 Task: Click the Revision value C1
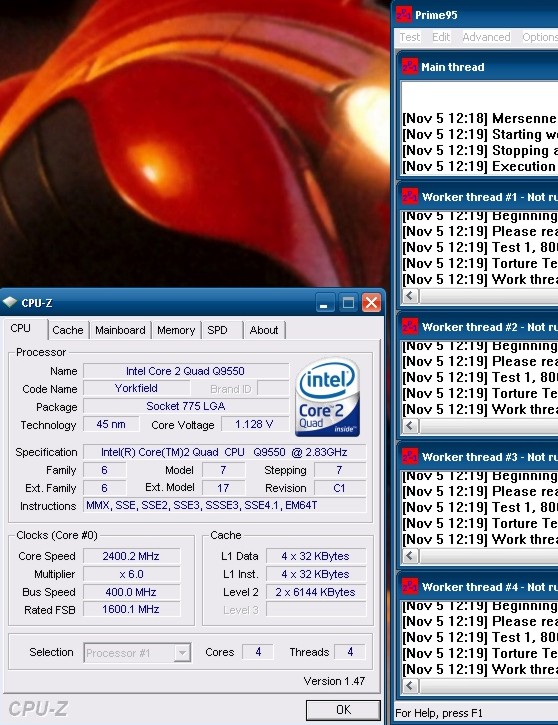coord(340,488)
